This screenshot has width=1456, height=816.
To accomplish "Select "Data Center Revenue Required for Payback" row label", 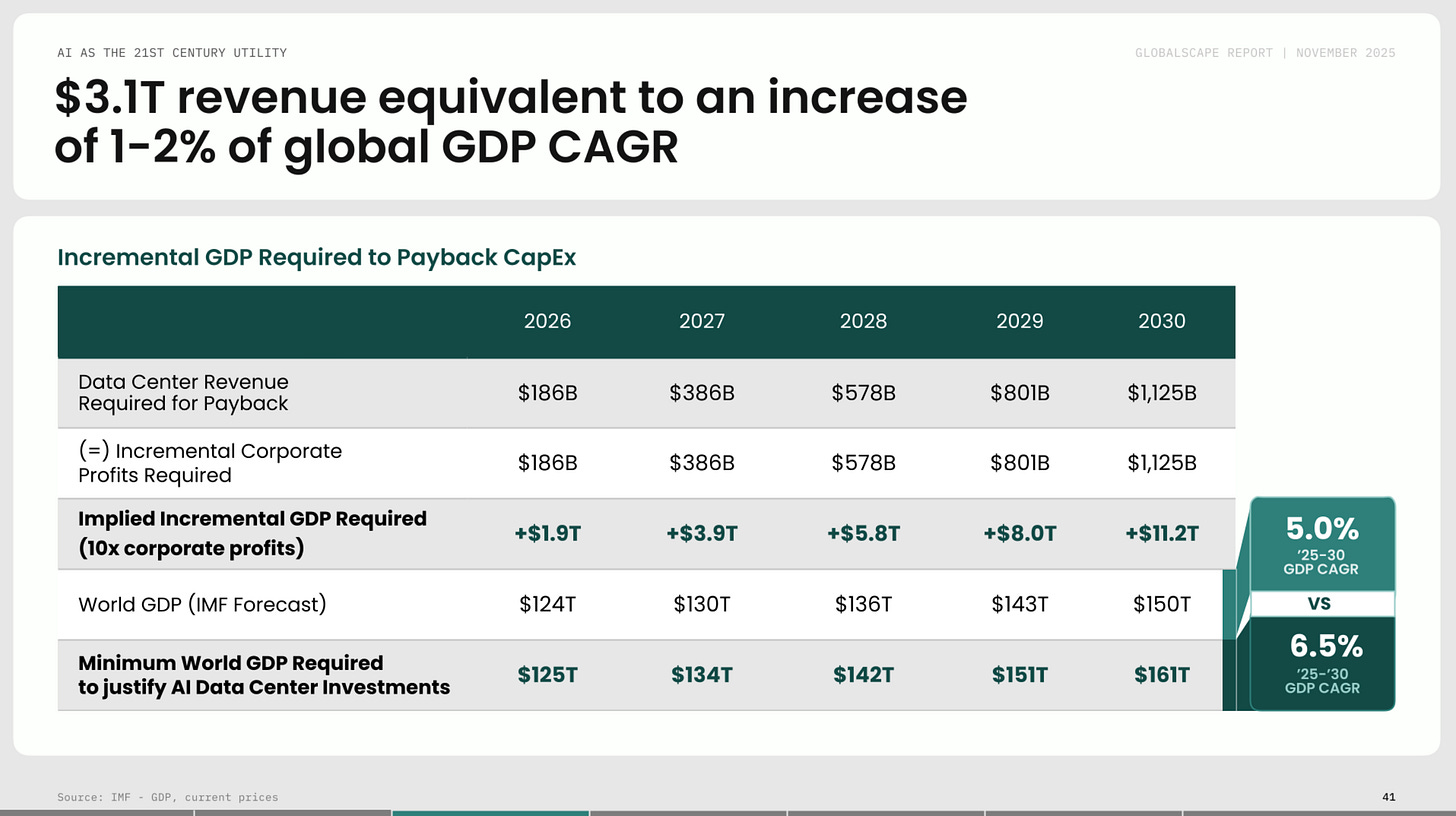I will click(x=183, y=393).
